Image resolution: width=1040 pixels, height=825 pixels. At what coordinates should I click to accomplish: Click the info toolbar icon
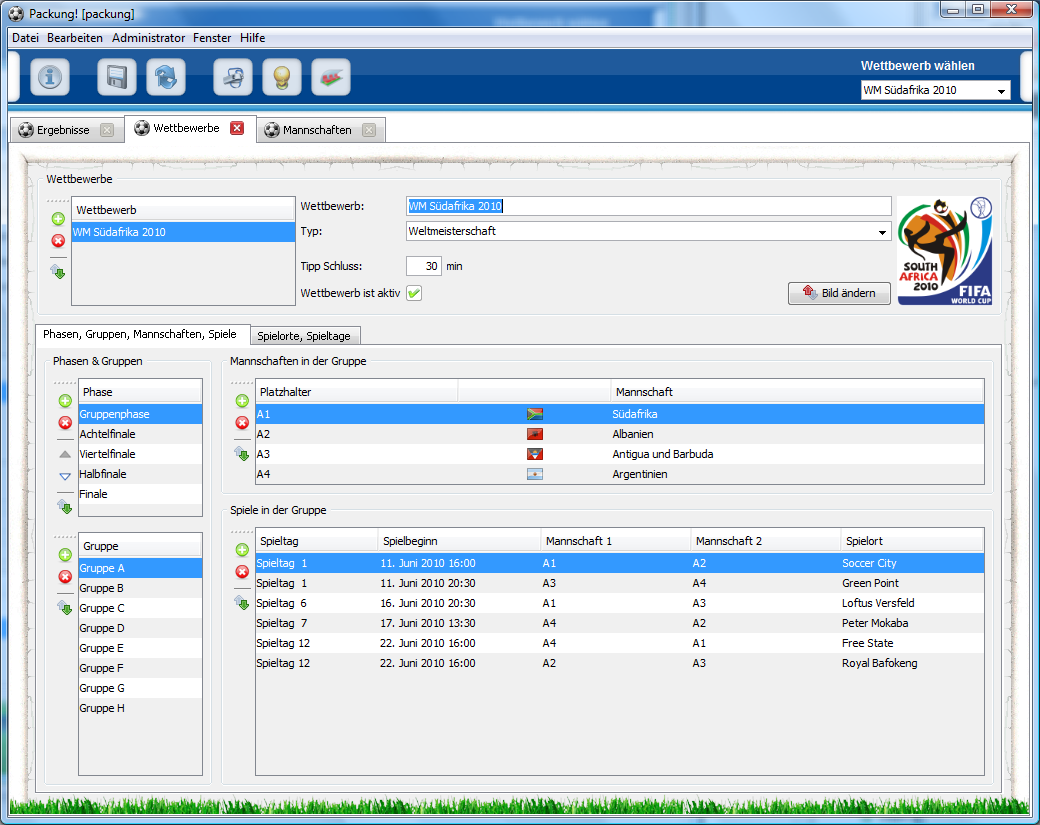pos(50,77)
